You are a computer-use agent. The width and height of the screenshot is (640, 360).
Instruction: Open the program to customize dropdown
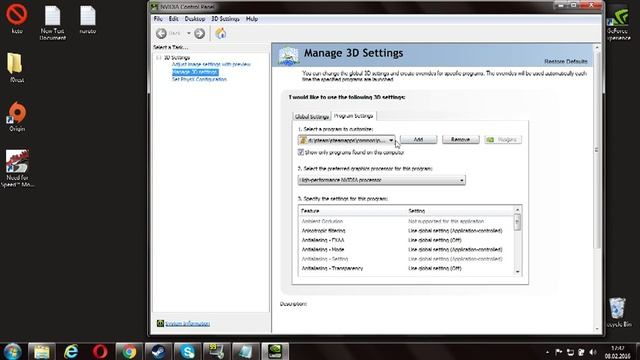click(x=347, y=140)
